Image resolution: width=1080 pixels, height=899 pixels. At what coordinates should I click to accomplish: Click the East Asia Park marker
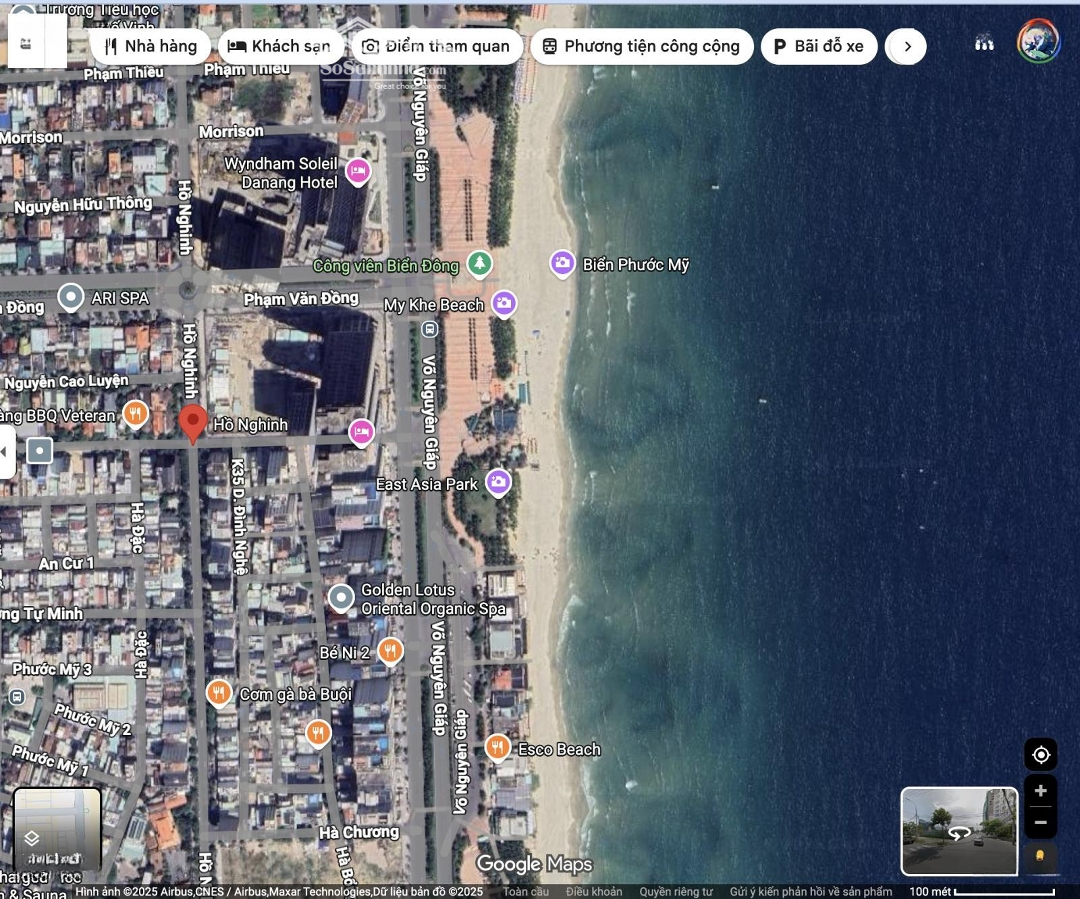(x=498, y=483)
